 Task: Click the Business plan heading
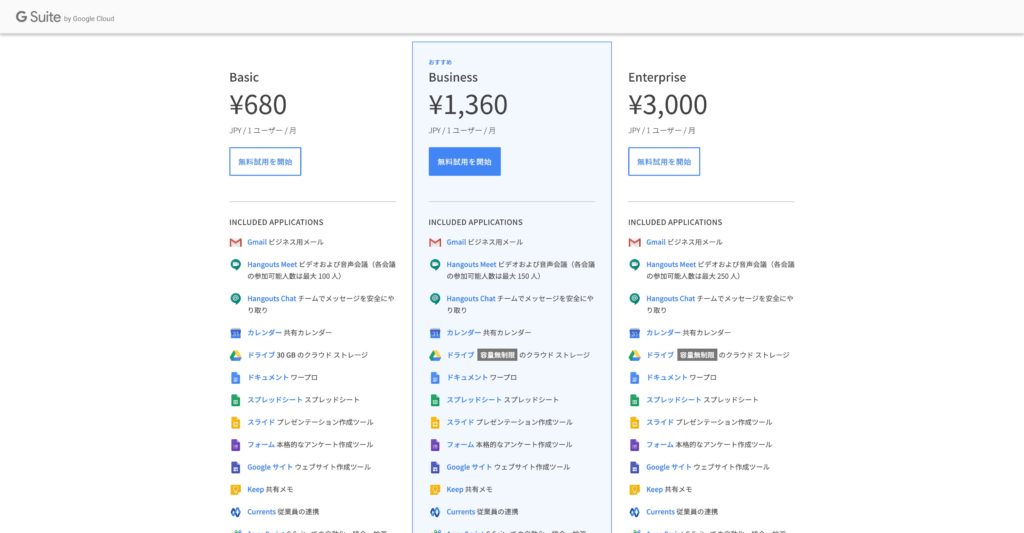click(x=453, y=77)
